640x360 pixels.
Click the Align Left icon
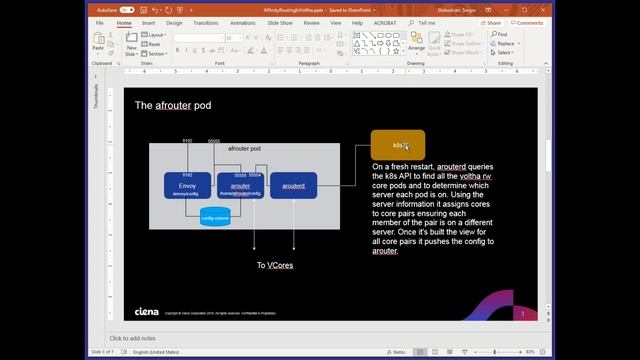280,51
